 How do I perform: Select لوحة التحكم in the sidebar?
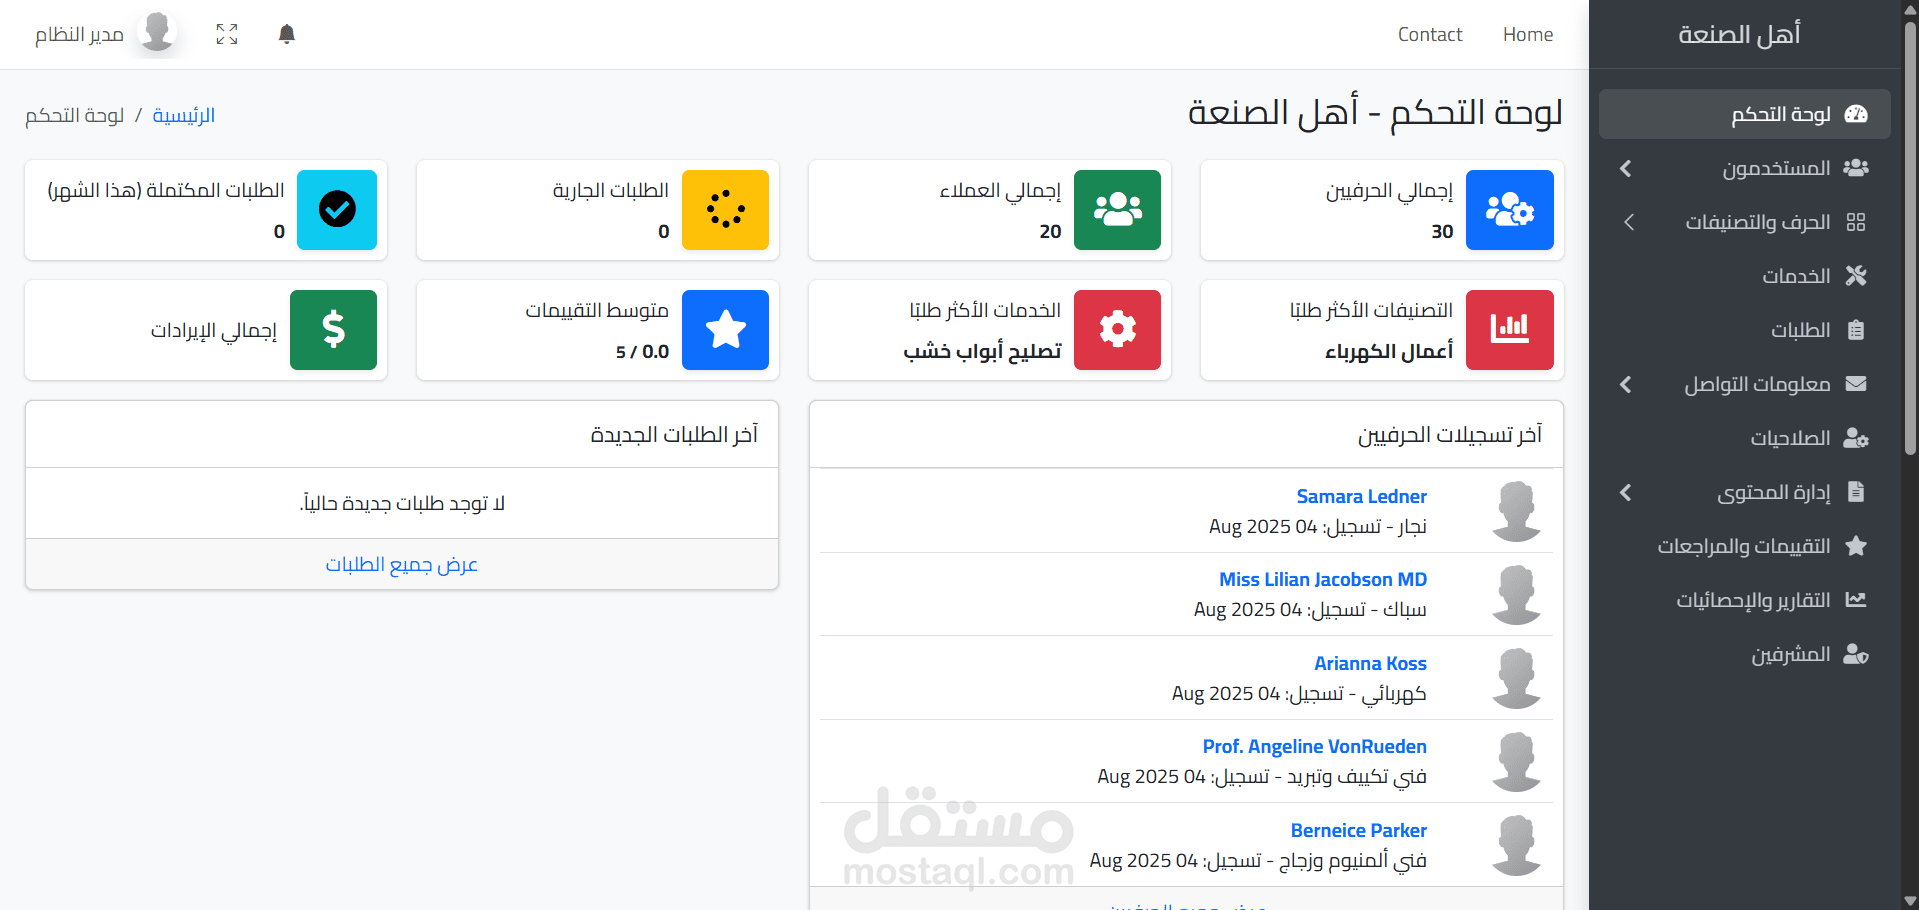pos(1745,114)
